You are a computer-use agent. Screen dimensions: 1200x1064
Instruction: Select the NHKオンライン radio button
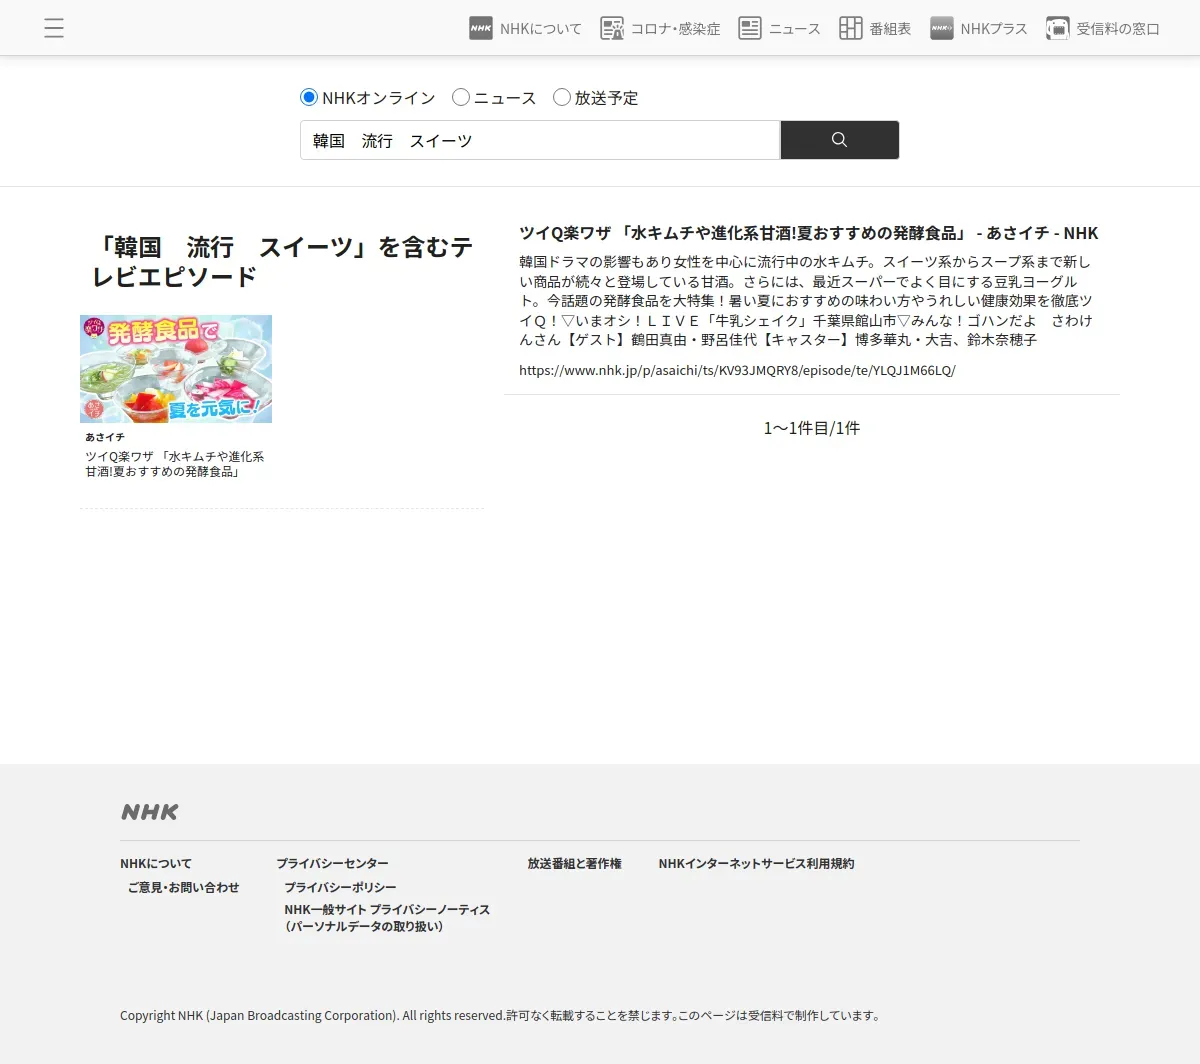pos(309,97)
